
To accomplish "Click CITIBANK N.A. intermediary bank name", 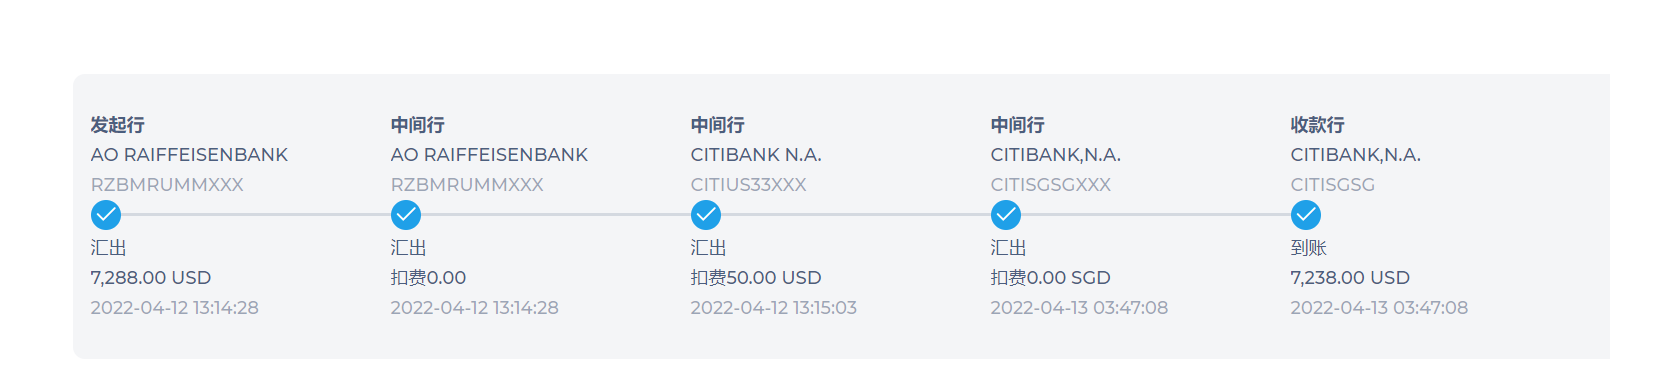I will pos(756,155).
